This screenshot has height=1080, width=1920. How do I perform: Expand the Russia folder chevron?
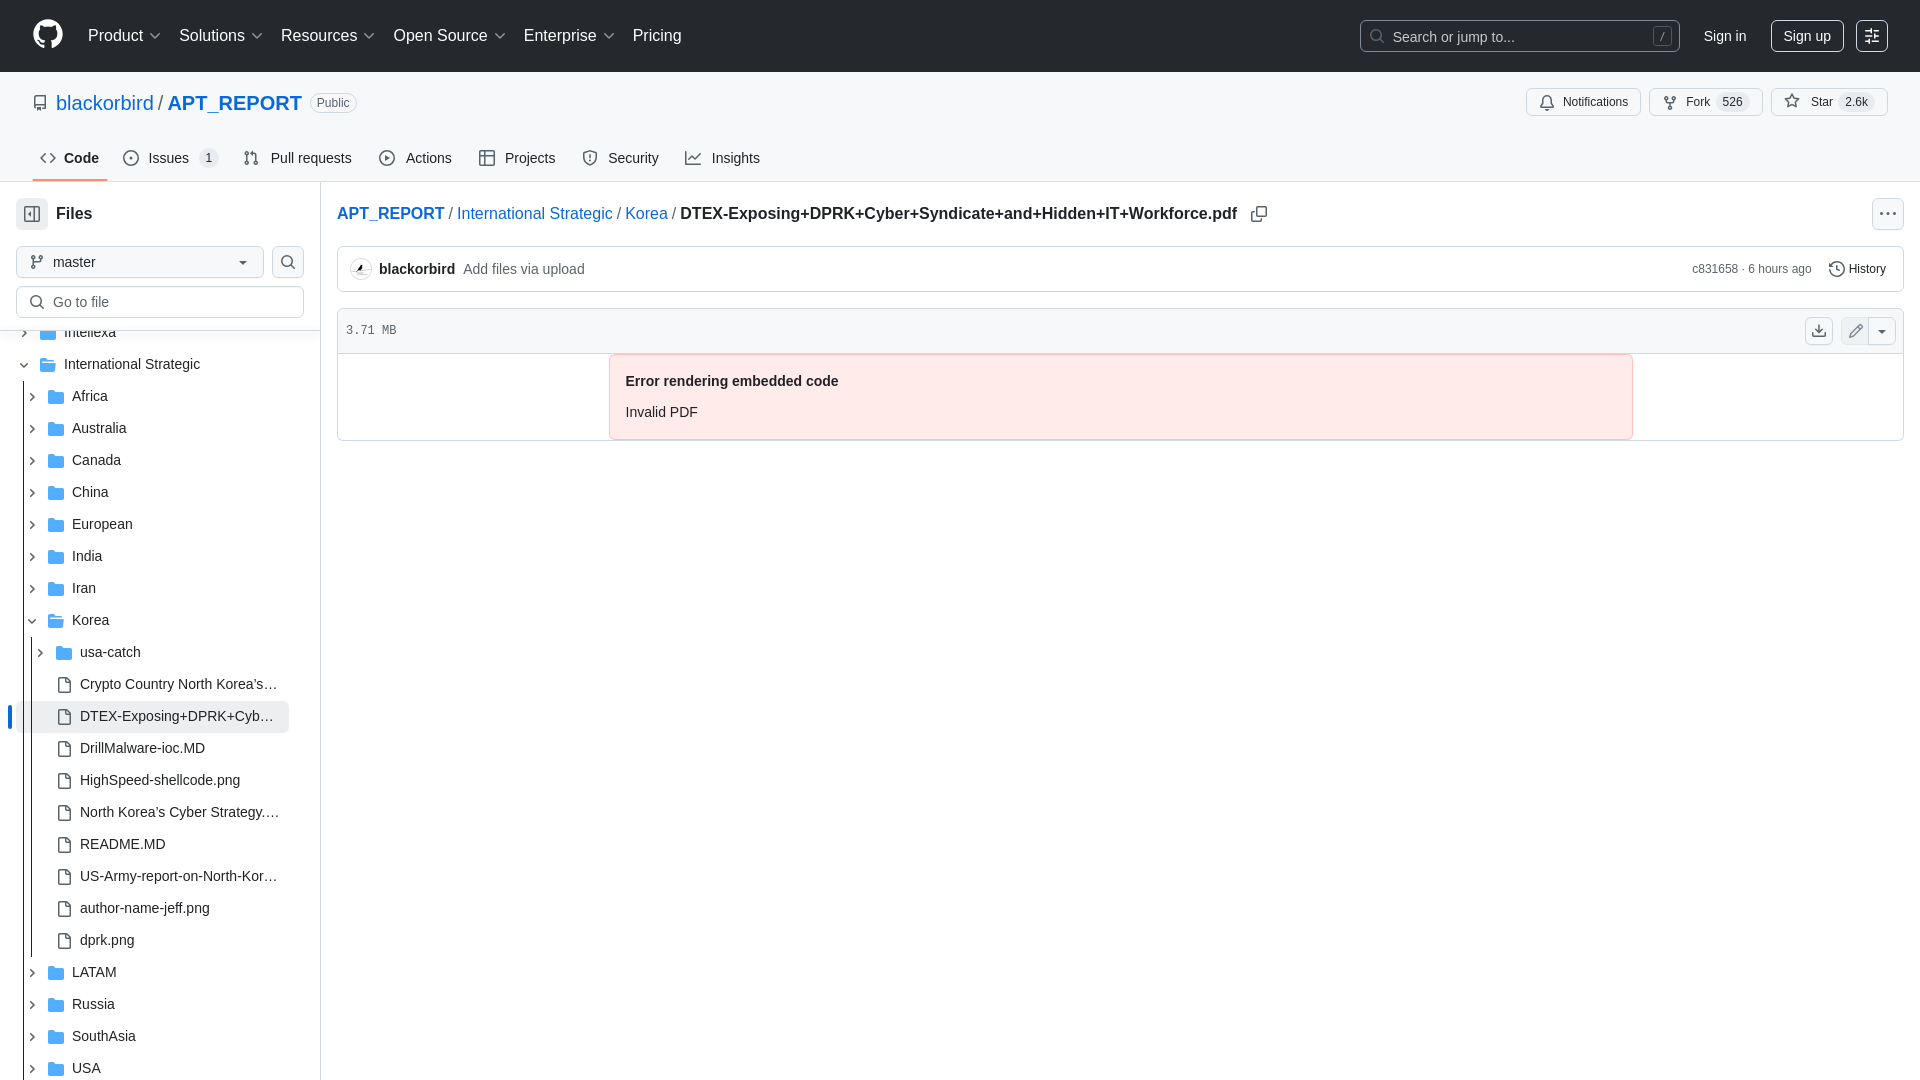click(32, 1005)
